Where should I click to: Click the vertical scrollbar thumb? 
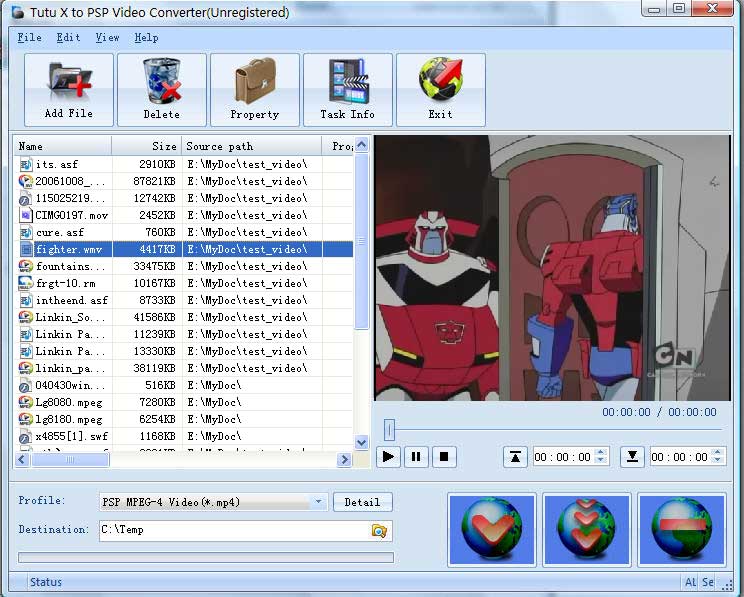tap(362, 241)
